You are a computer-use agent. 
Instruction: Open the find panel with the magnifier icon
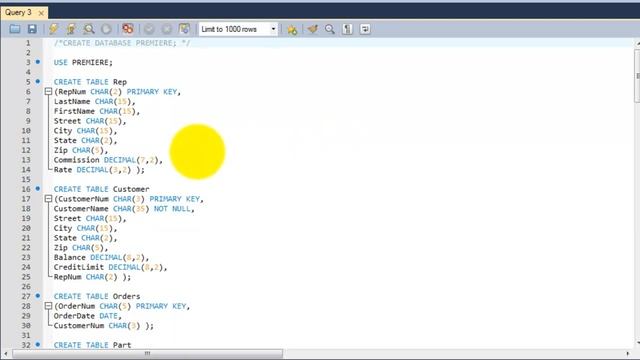click(x=330, y=29)
